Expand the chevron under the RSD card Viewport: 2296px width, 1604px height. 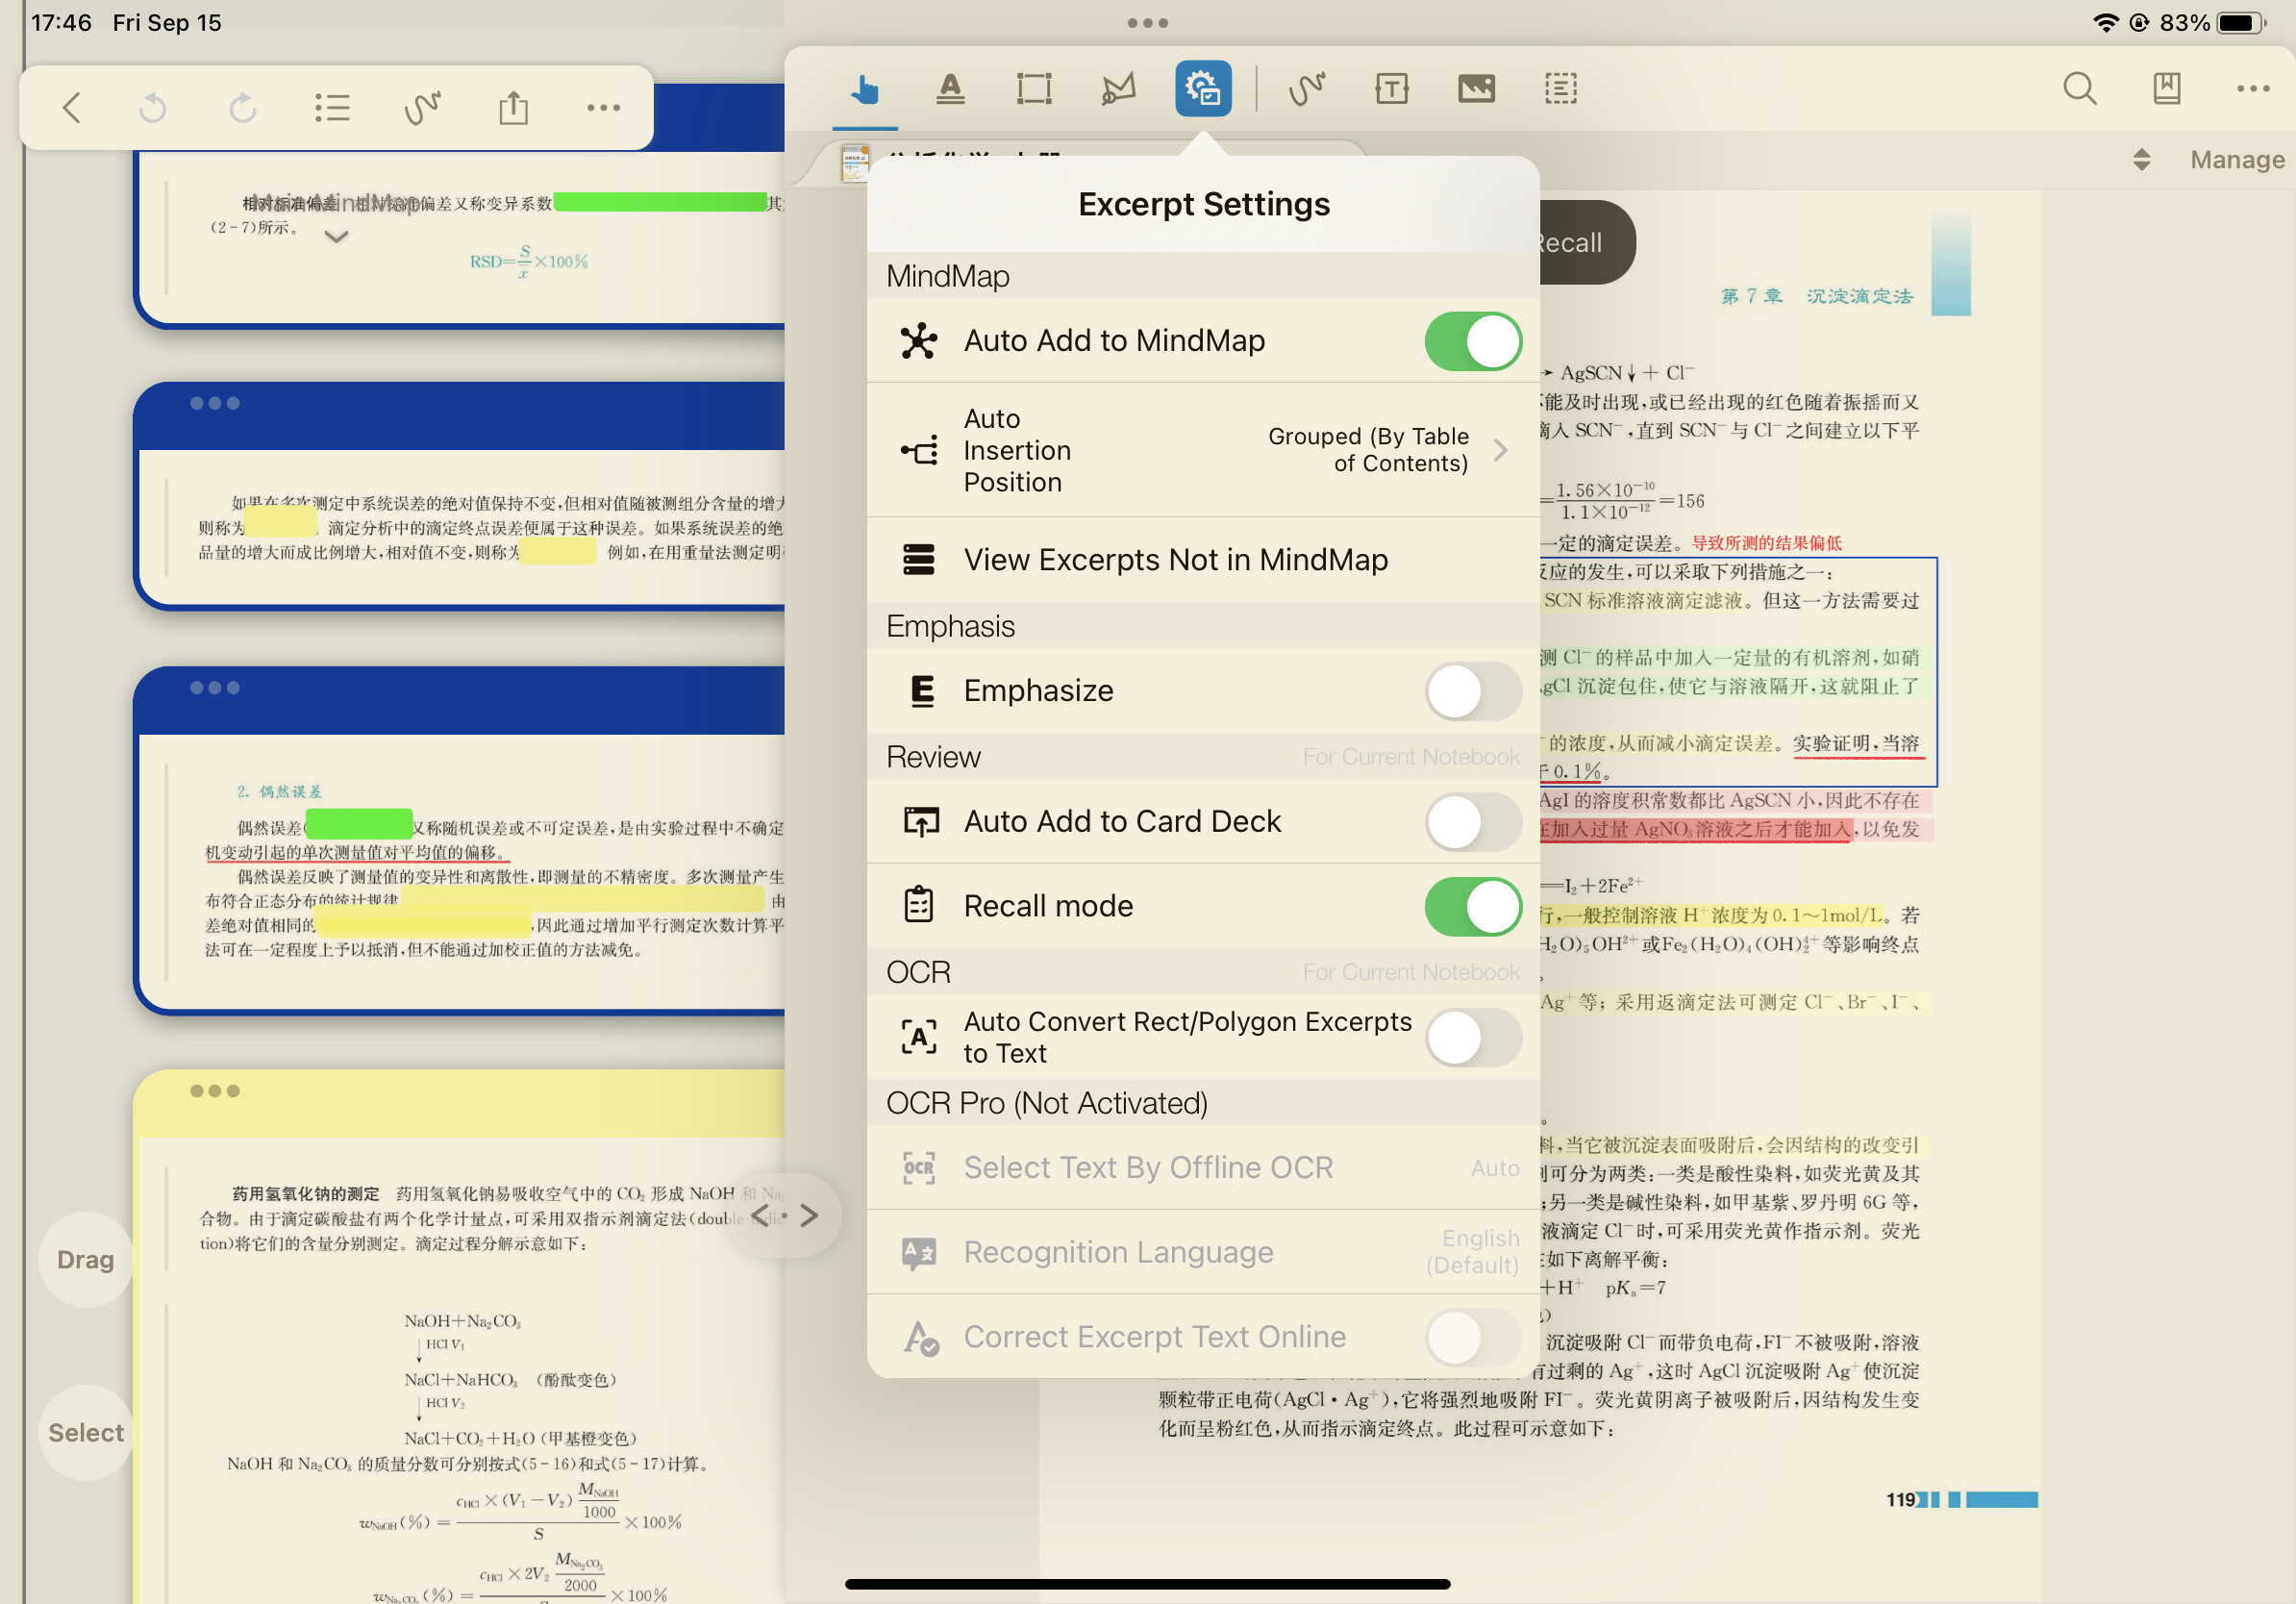tap(336, 237)
